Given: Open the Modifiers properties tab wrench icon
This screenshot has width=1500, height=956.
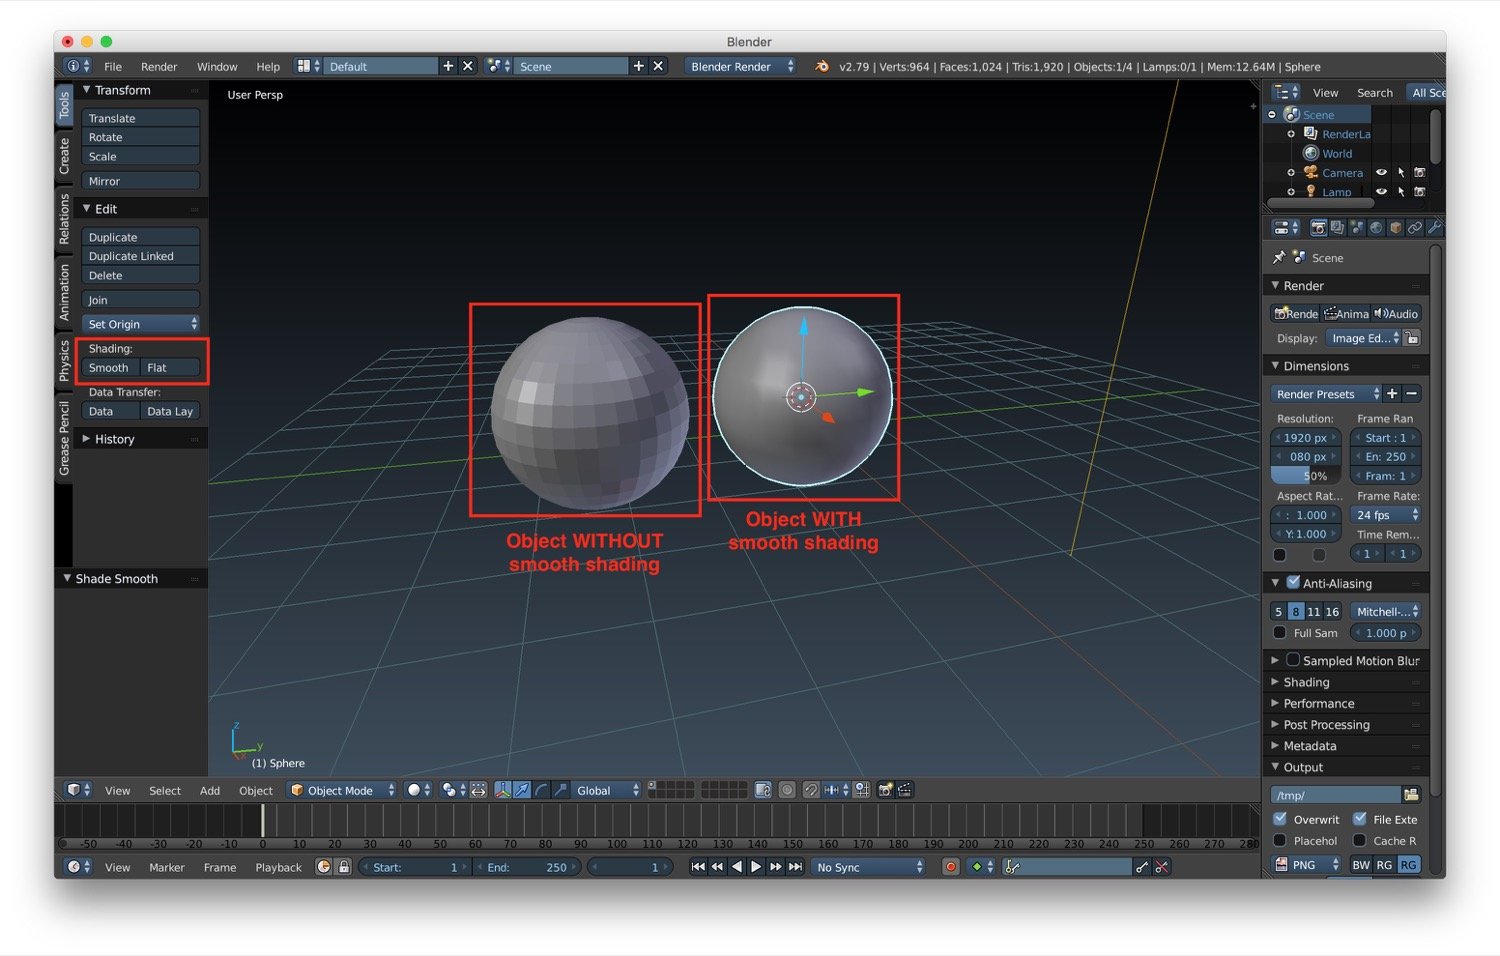Looking at the screenshot, I should click(x=1433, y=228).
